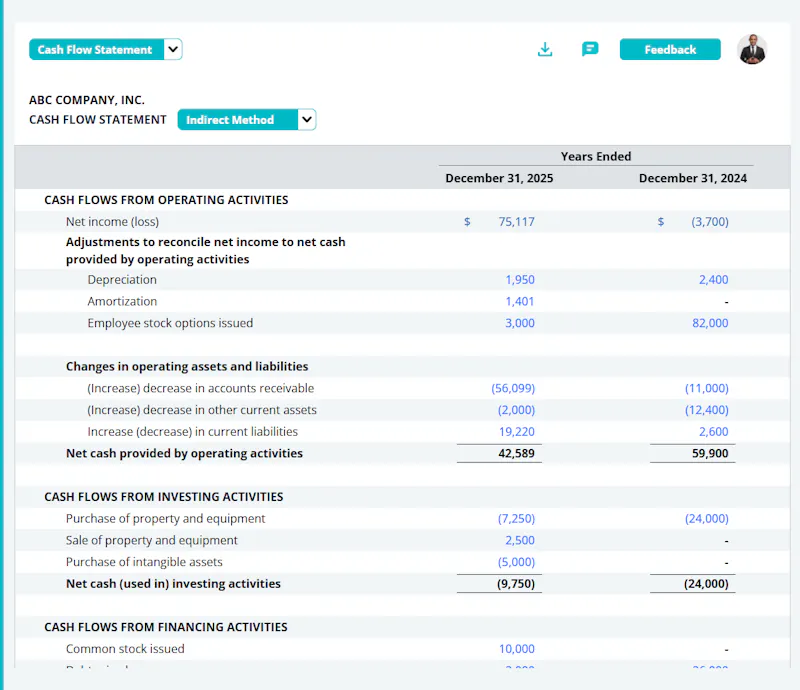Click depreciation value 2,400
This screenshot has width=800, height=690.
(713, 280)
